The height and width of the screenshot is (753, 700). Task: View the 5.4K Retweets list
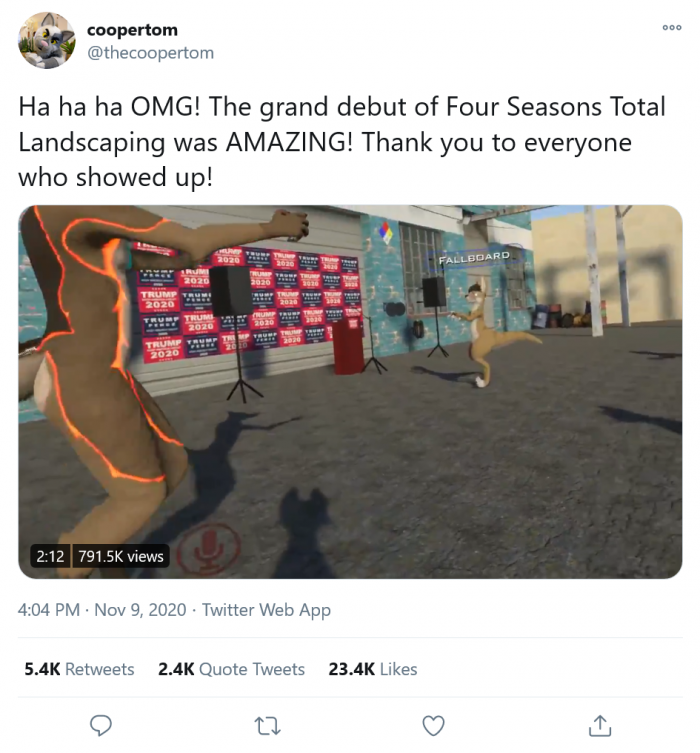(79, 669)
